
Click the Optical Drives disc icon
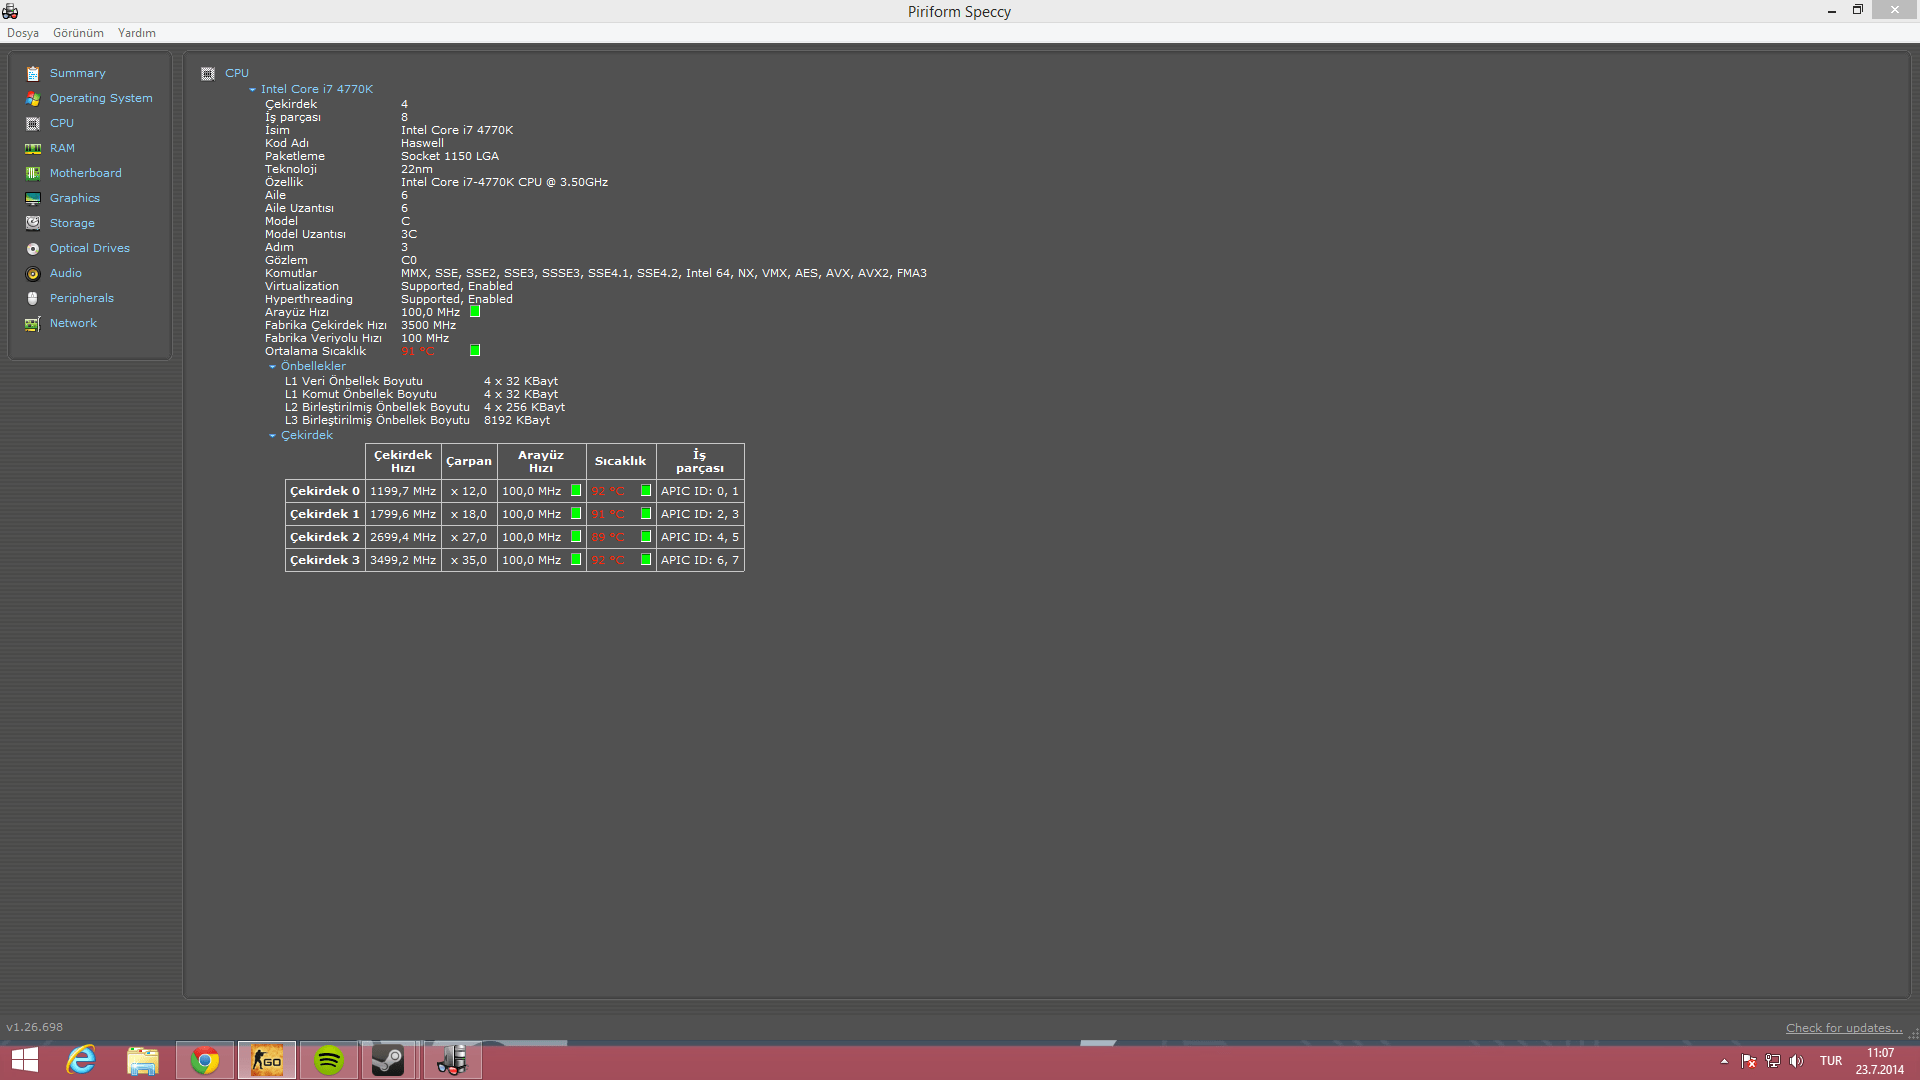tap(33, 249)
